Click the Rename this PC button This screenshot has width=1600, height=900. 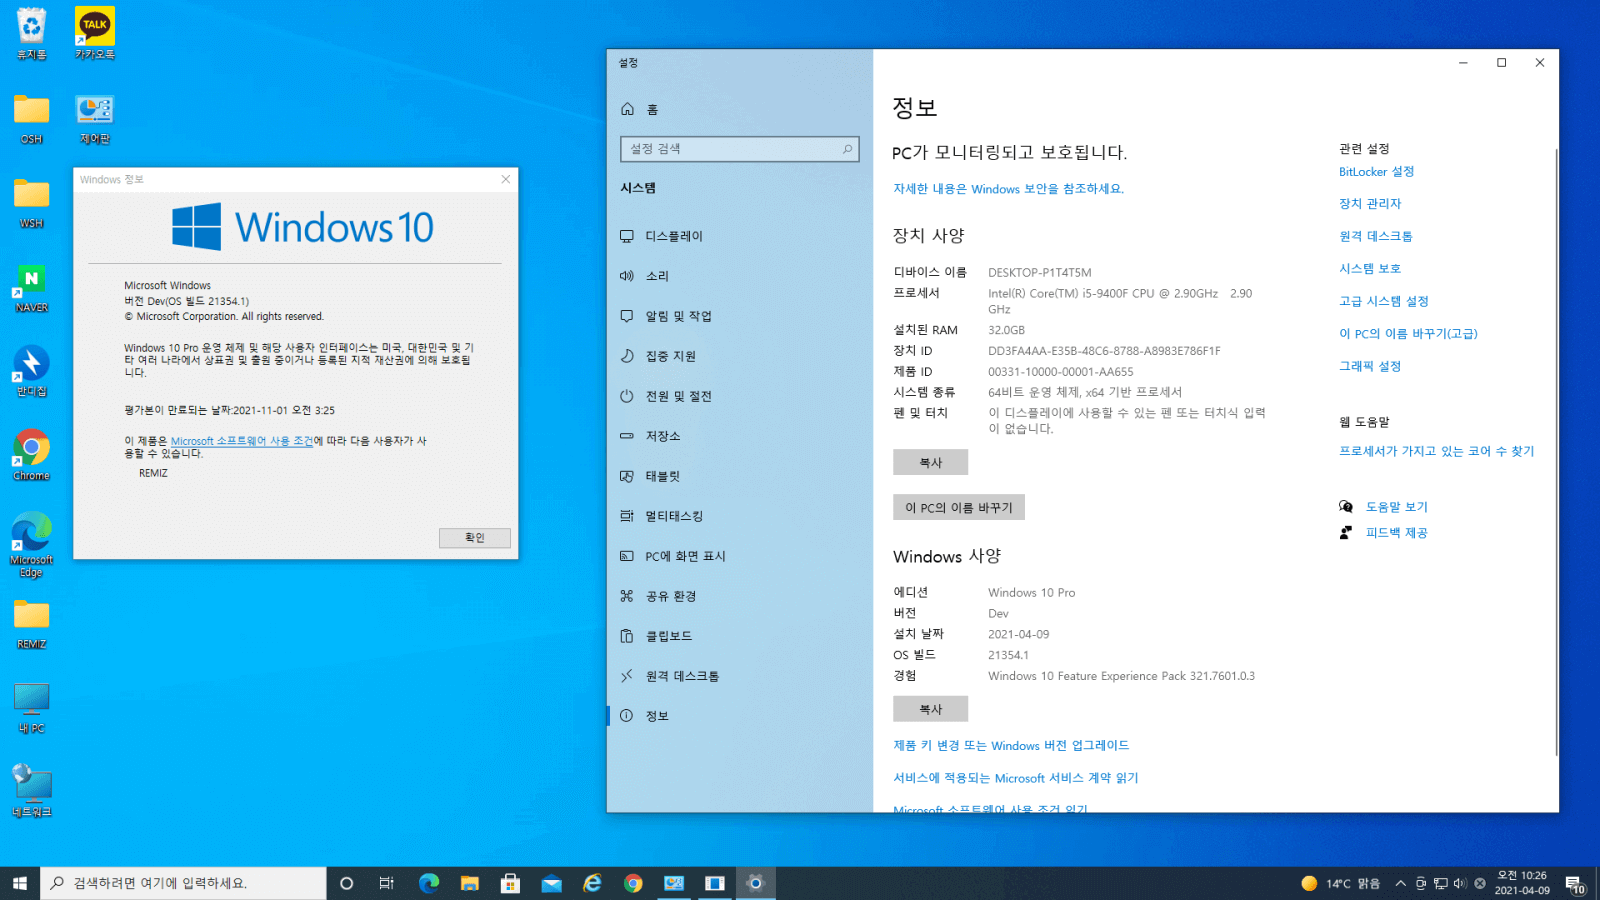[x=958, y=507]
